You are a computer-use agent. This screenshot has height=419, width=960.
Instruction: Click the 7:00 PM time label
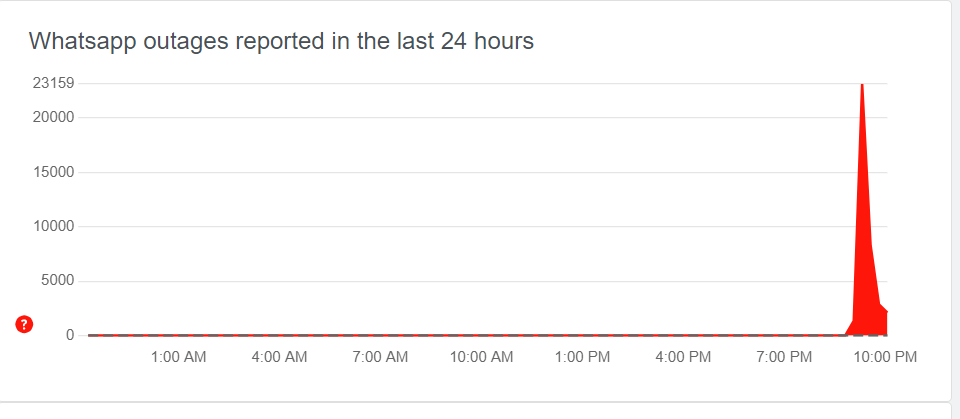pos(784,357)
